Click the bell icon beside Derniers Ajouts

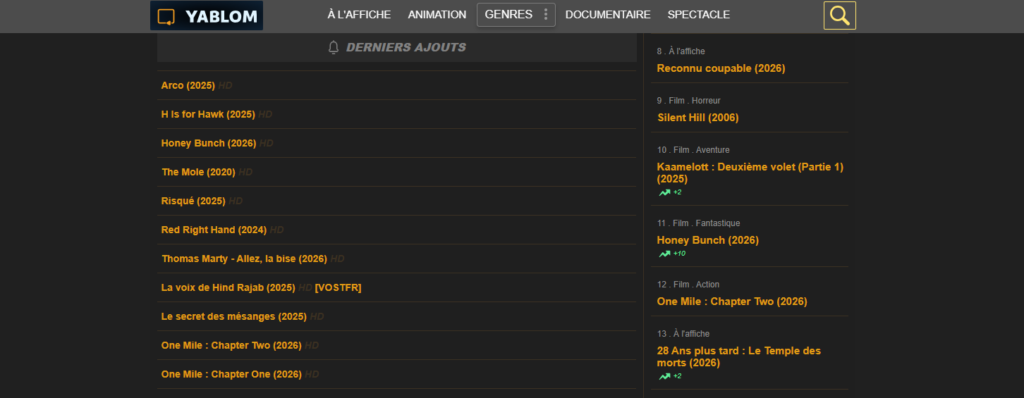334,48
